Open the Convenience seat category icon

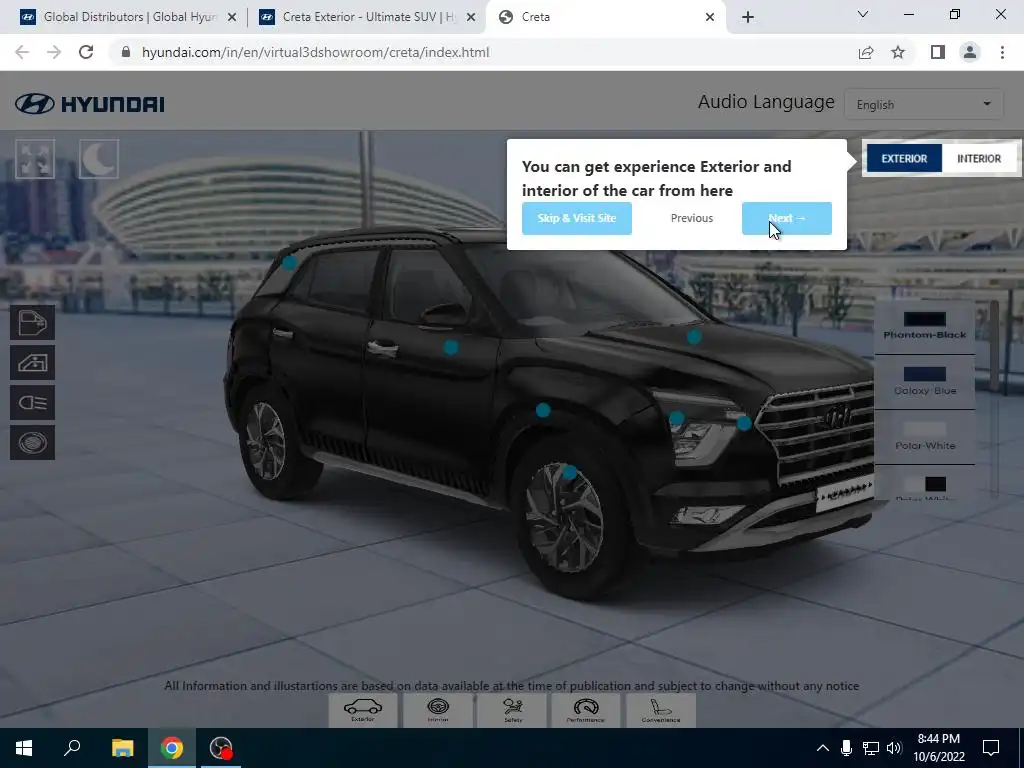click(x=661, y=710)
